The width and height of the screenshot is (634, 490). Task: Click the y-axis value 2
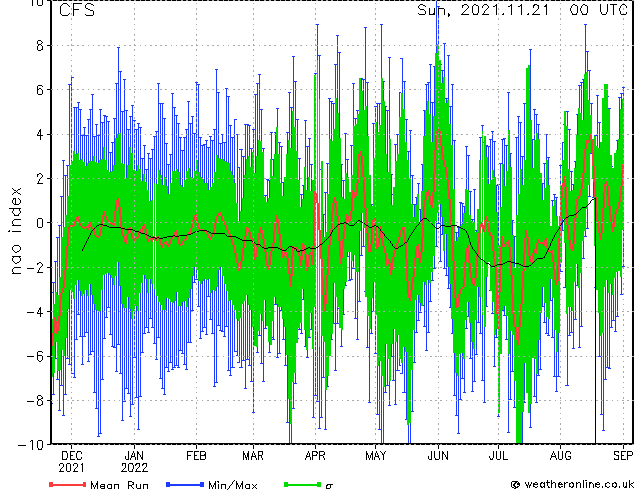(x=40, y=179)
